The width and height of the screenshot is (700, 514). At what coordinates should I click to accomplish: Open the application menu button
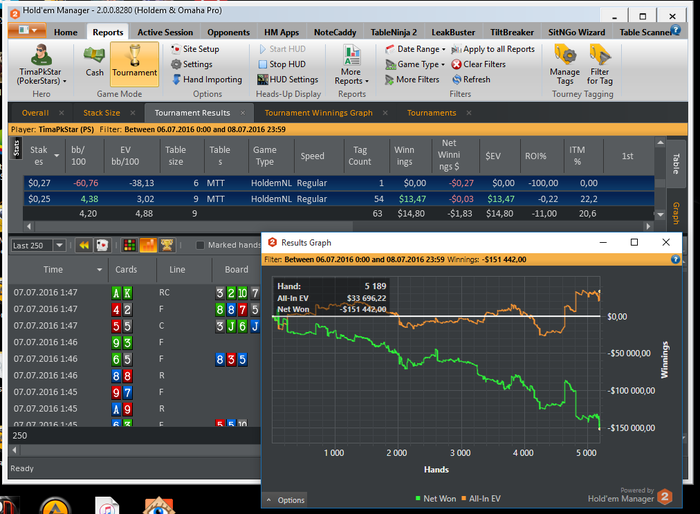(27, 30)
